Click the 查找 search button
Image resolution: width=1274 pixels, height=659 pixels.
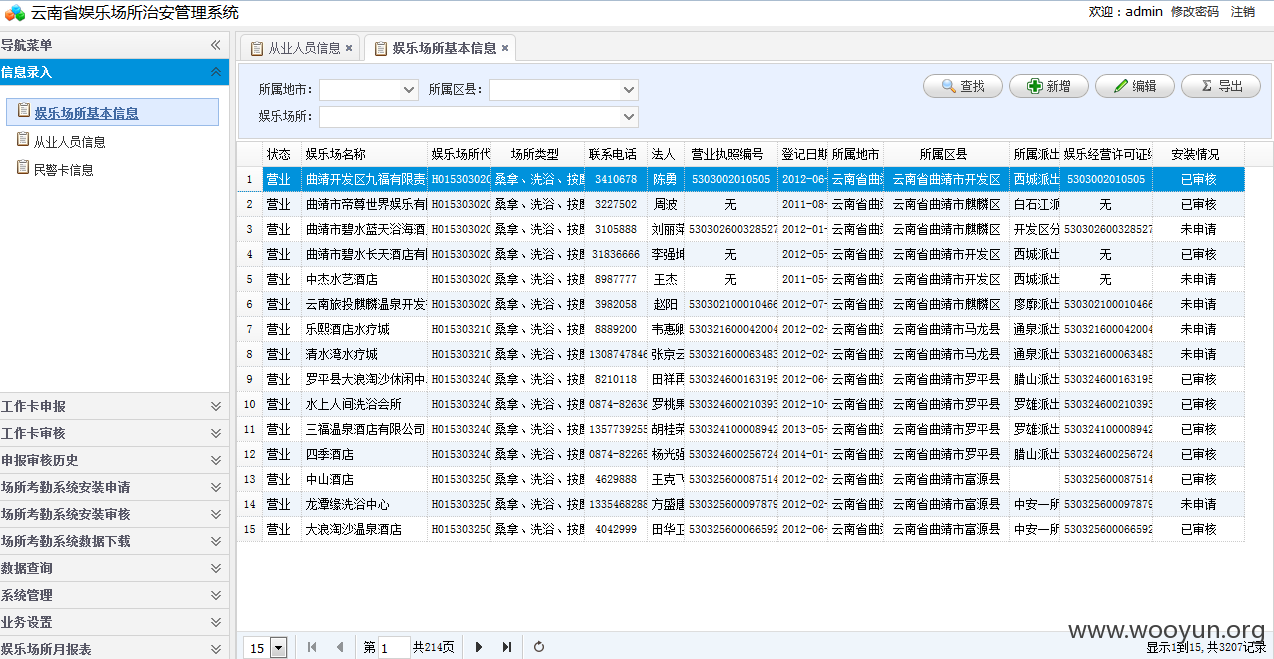click(963, 87)
